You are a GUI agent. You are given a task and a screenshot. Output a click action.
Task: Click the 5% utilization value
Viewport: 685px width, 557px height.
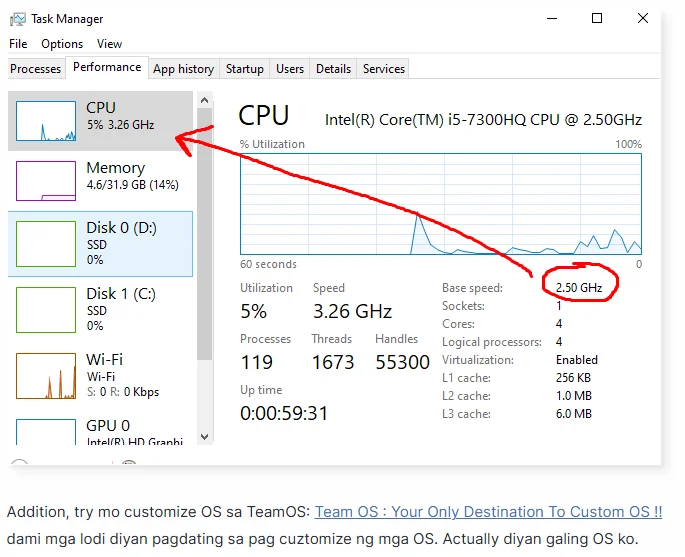pyautogui.click(x=253, y=311)
